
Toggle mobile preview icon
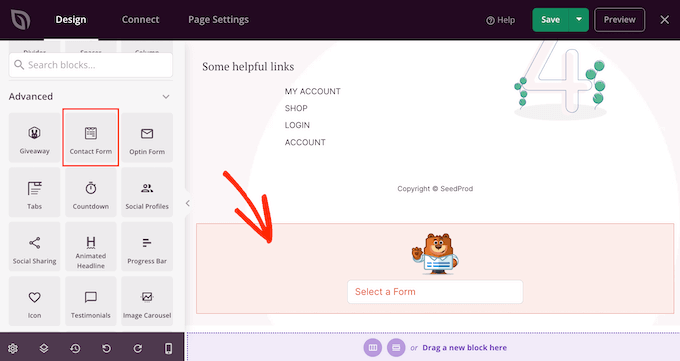coord(169,348)
